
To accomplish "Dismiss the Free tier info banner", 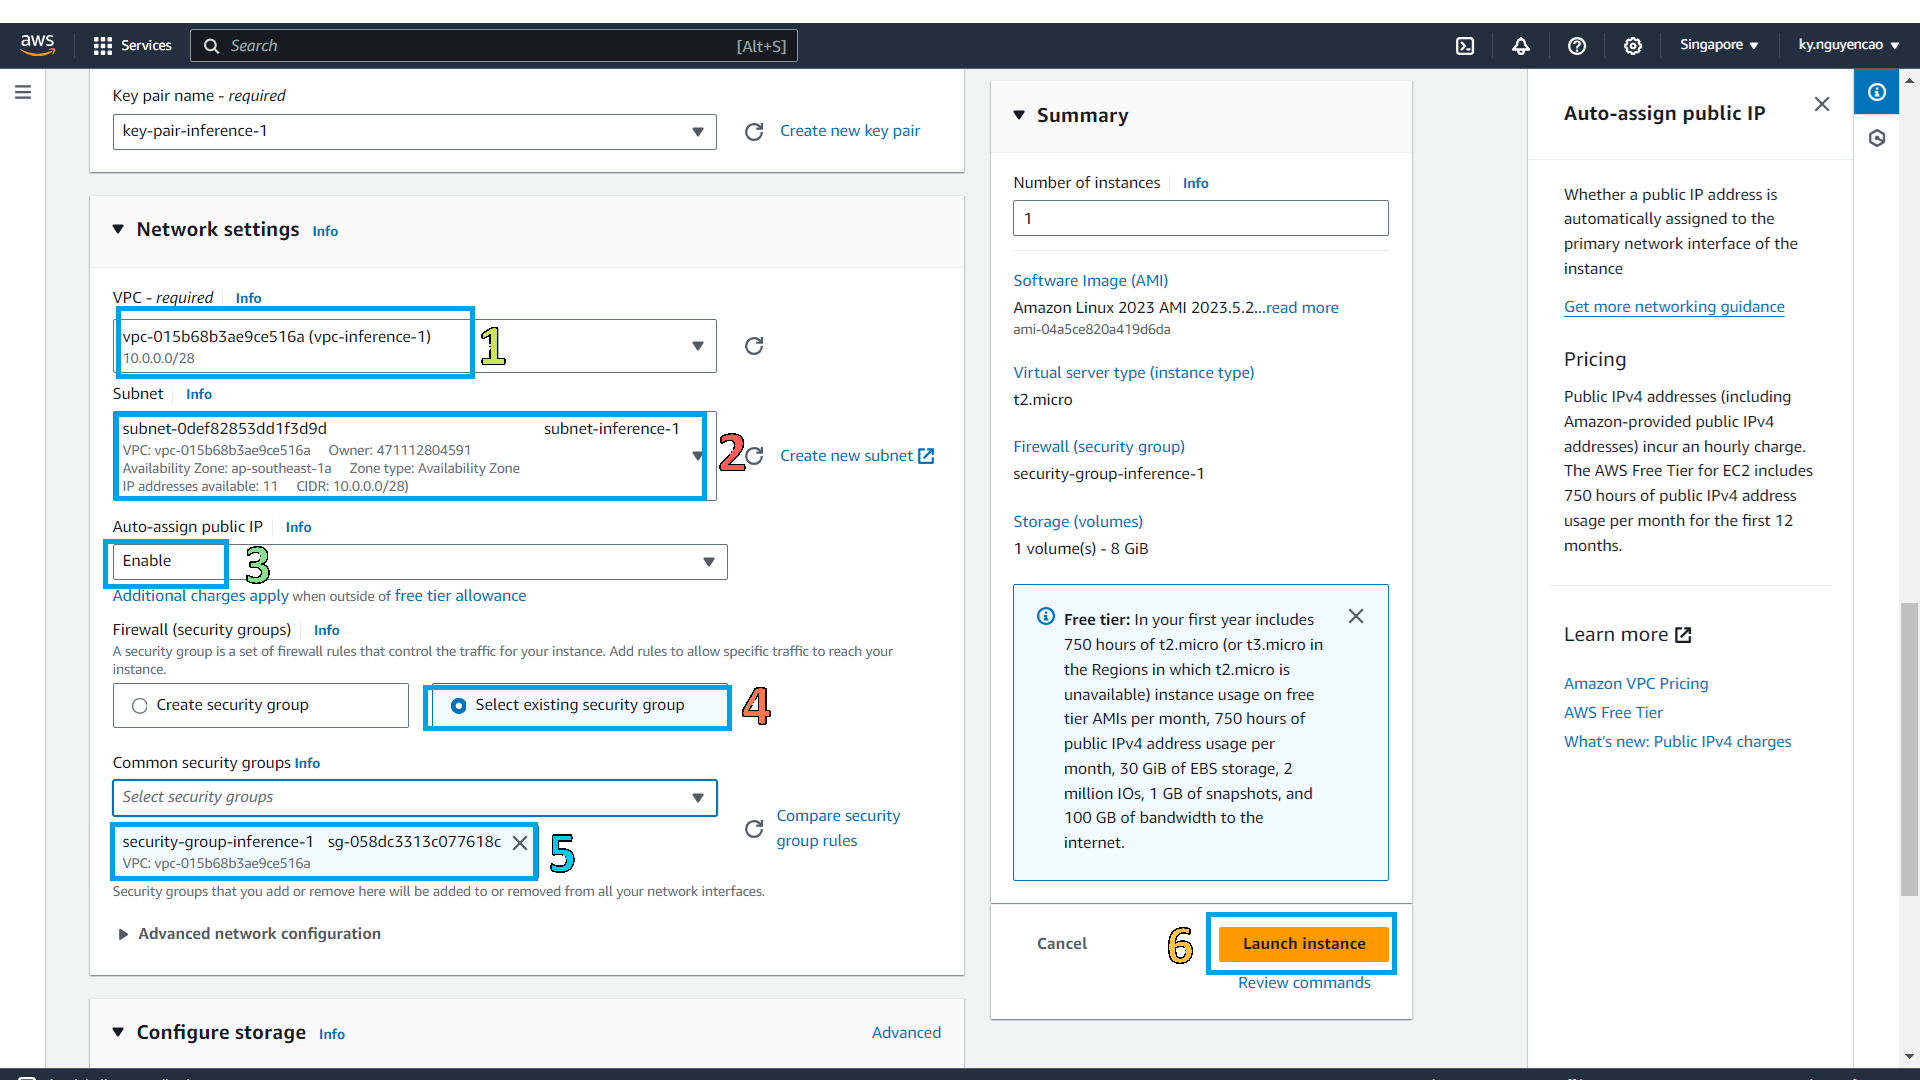I will point(1356,616).
